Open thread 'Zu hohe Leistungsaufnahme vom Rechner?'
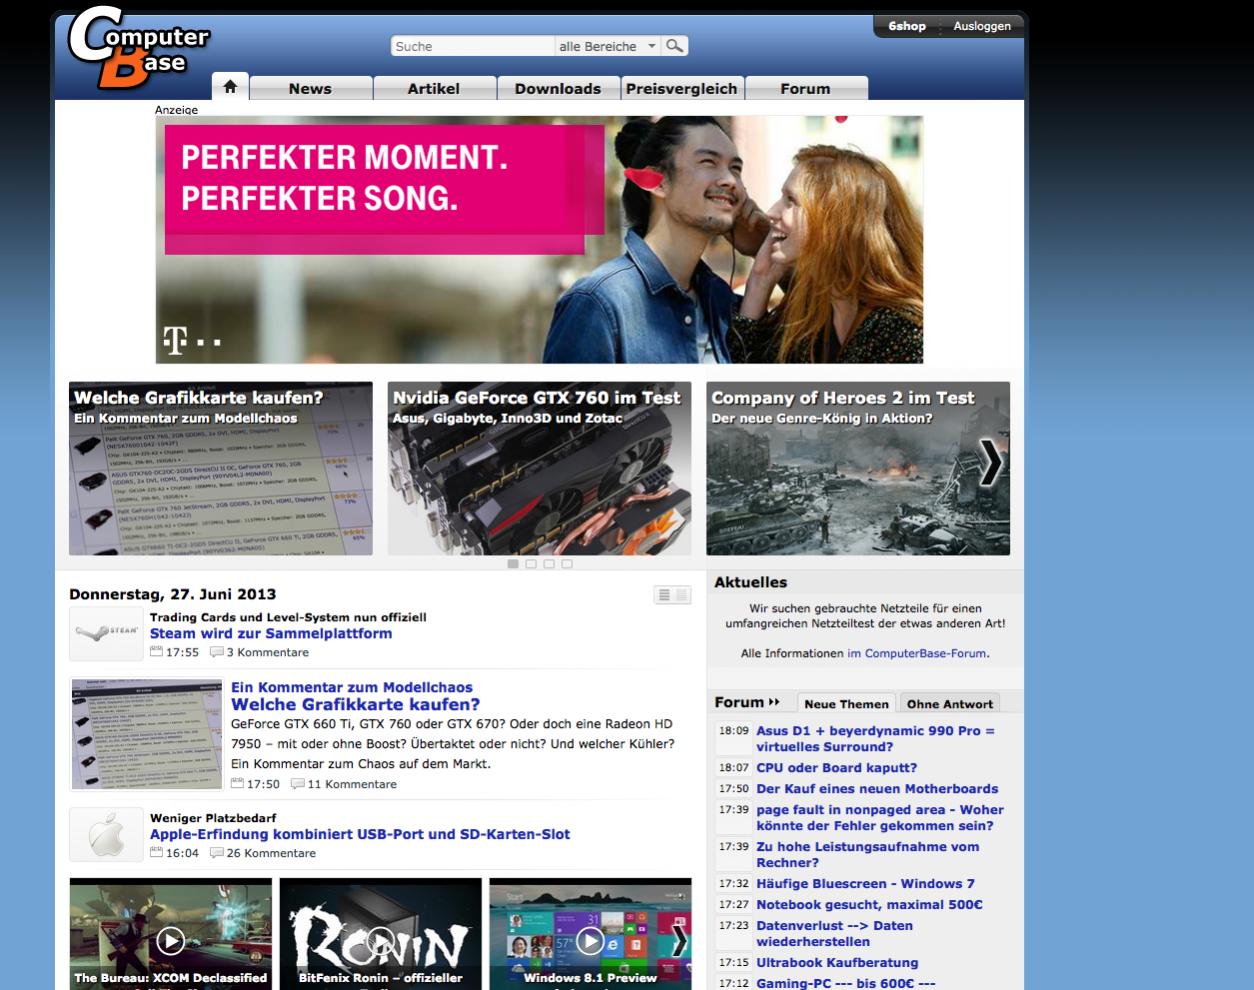This screenshot has width=1254, height=990. coord(868,855)
